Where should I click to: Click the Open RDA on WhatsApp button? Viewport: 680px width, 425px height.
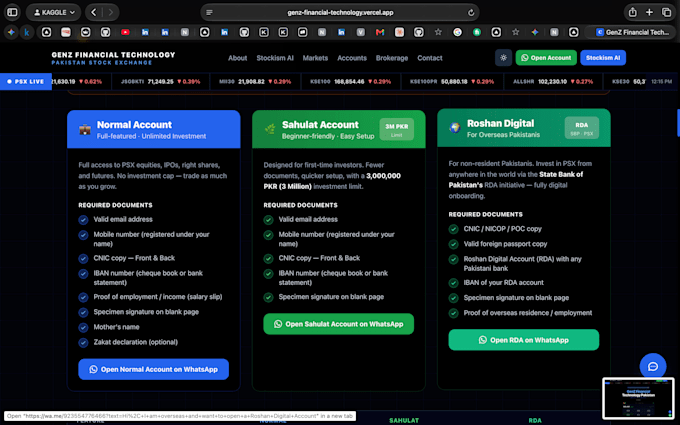tap(524, 340)
